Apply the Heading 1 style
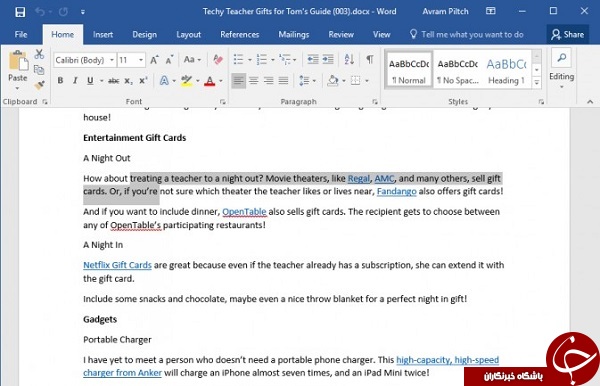The width and height of the screenshot is (600, 386). 506,70
